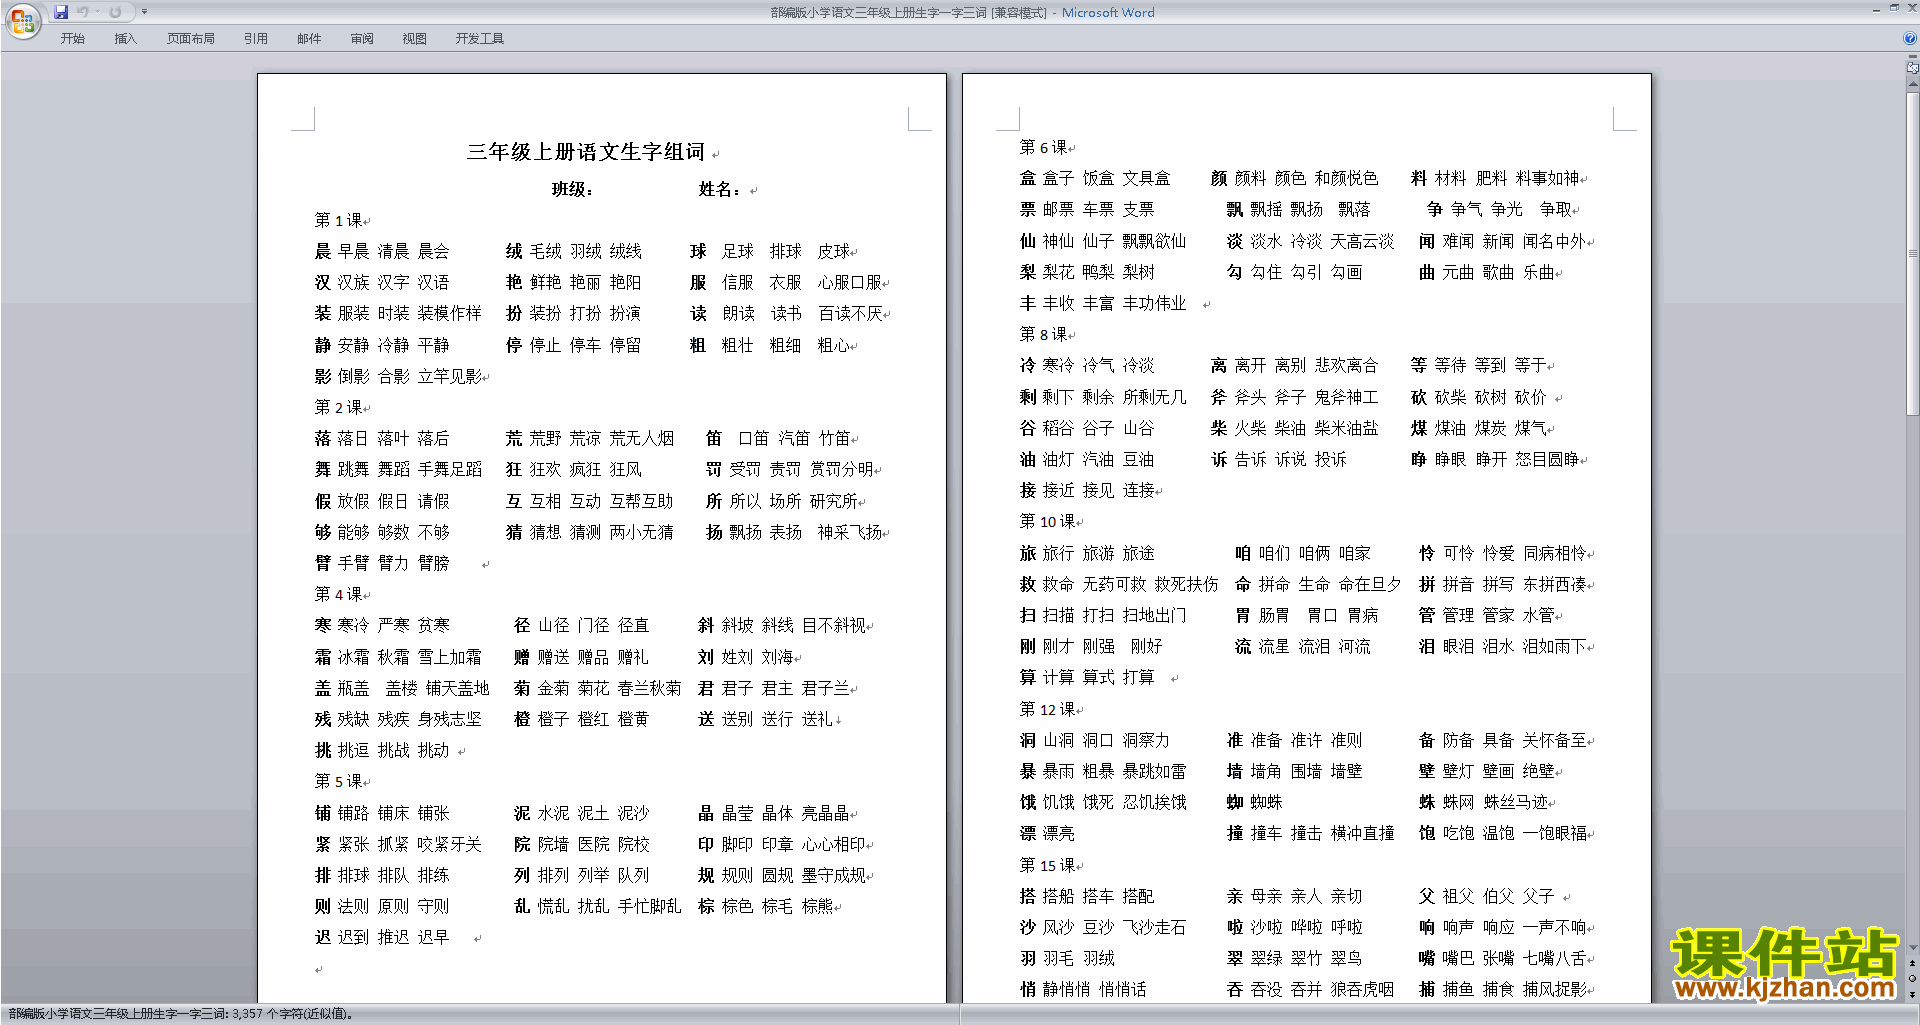Click the scrollbar up arrow
This screenshot has width=1920, height=1025.
point(1912,85)
